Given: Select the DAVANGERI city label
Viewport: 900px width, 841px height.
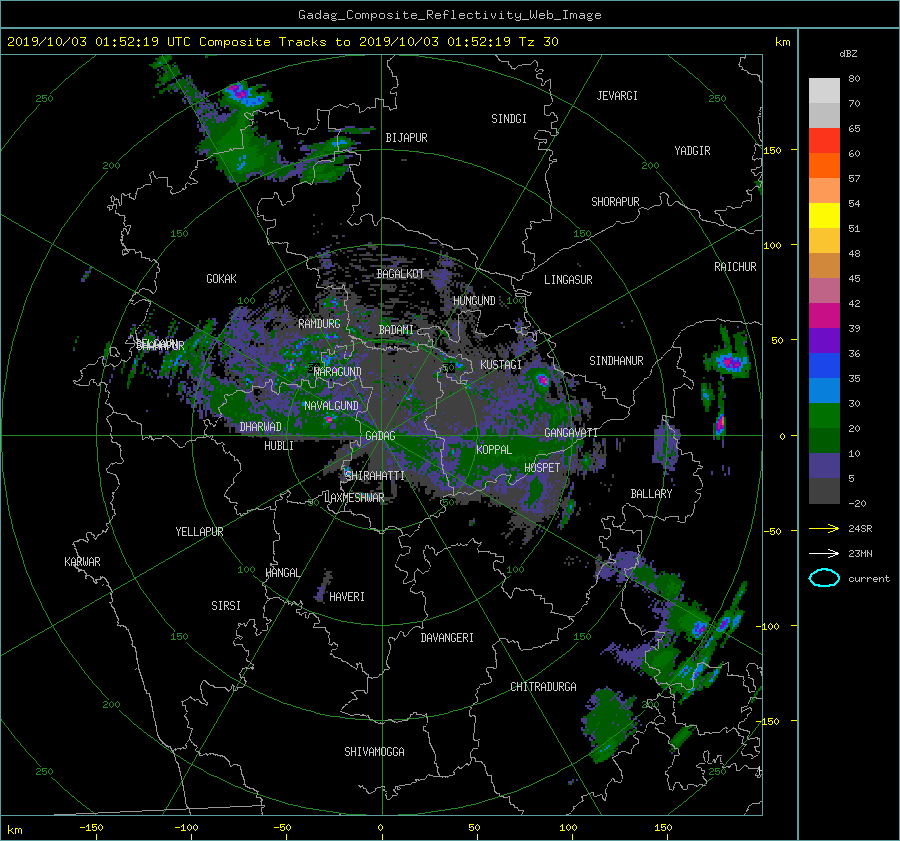Looking at the screenshot, I should (x=447, y=638).
